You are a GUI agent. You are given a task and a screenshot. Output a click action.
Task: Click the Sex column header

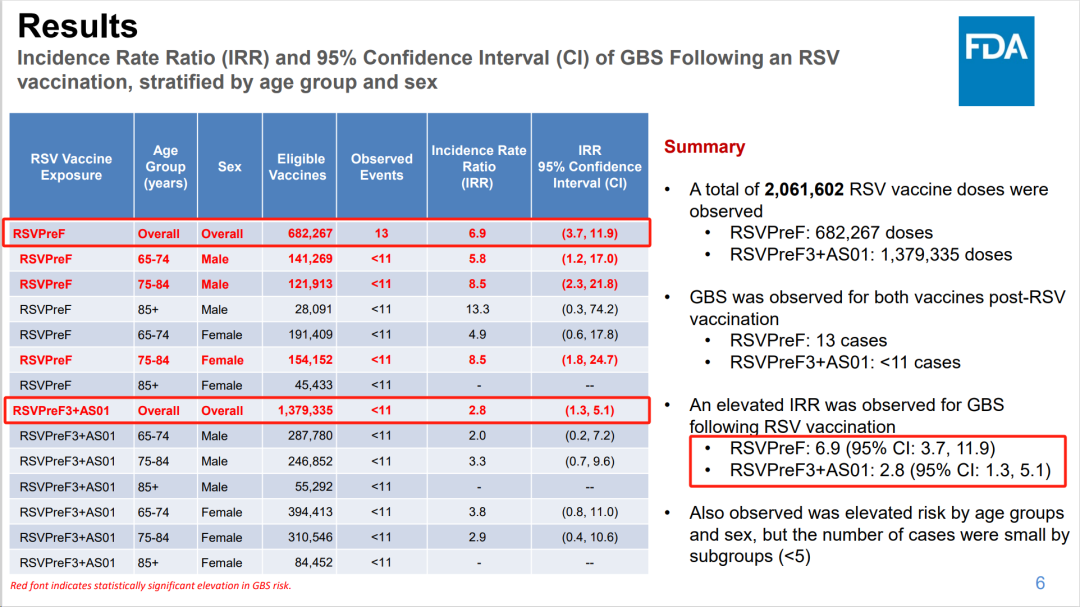tap(229, 167)
